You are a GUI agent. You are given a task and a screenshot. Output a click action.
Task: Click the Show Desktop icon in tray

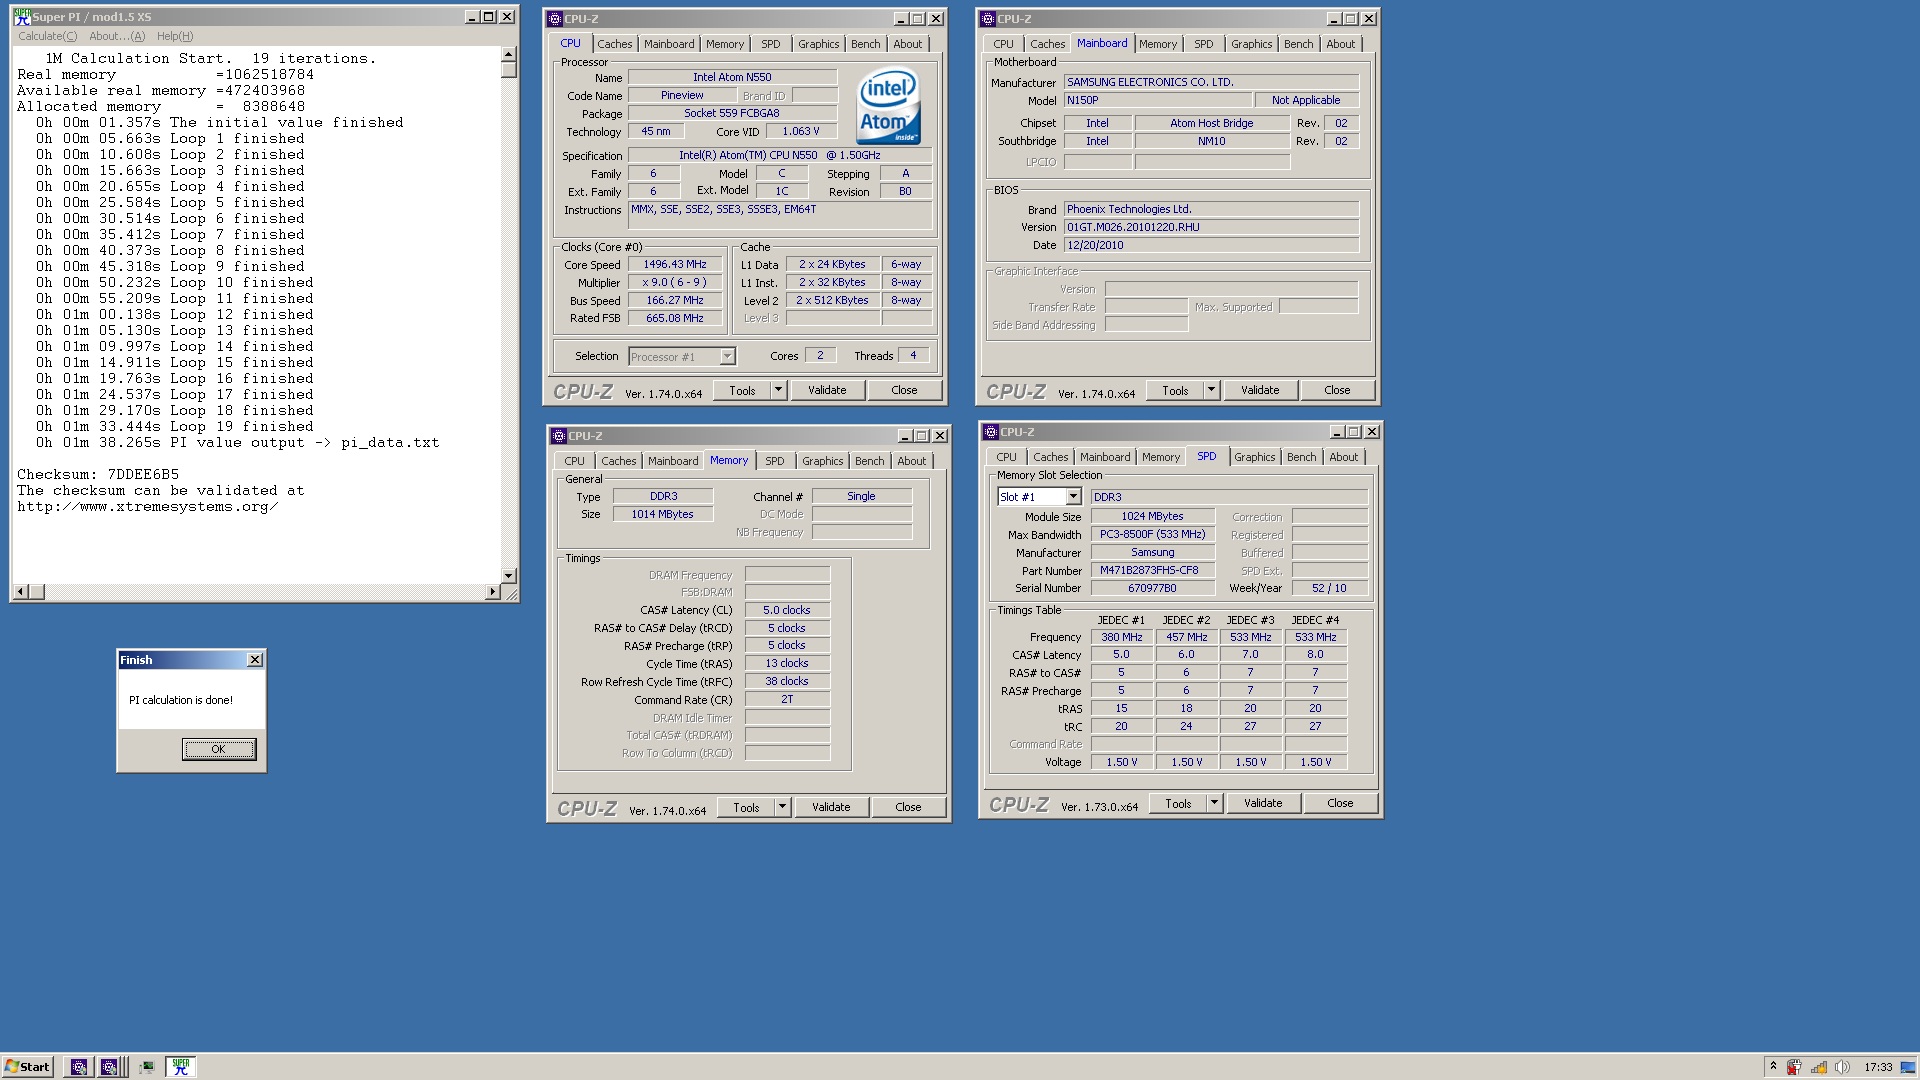tap(1908, 1067)
